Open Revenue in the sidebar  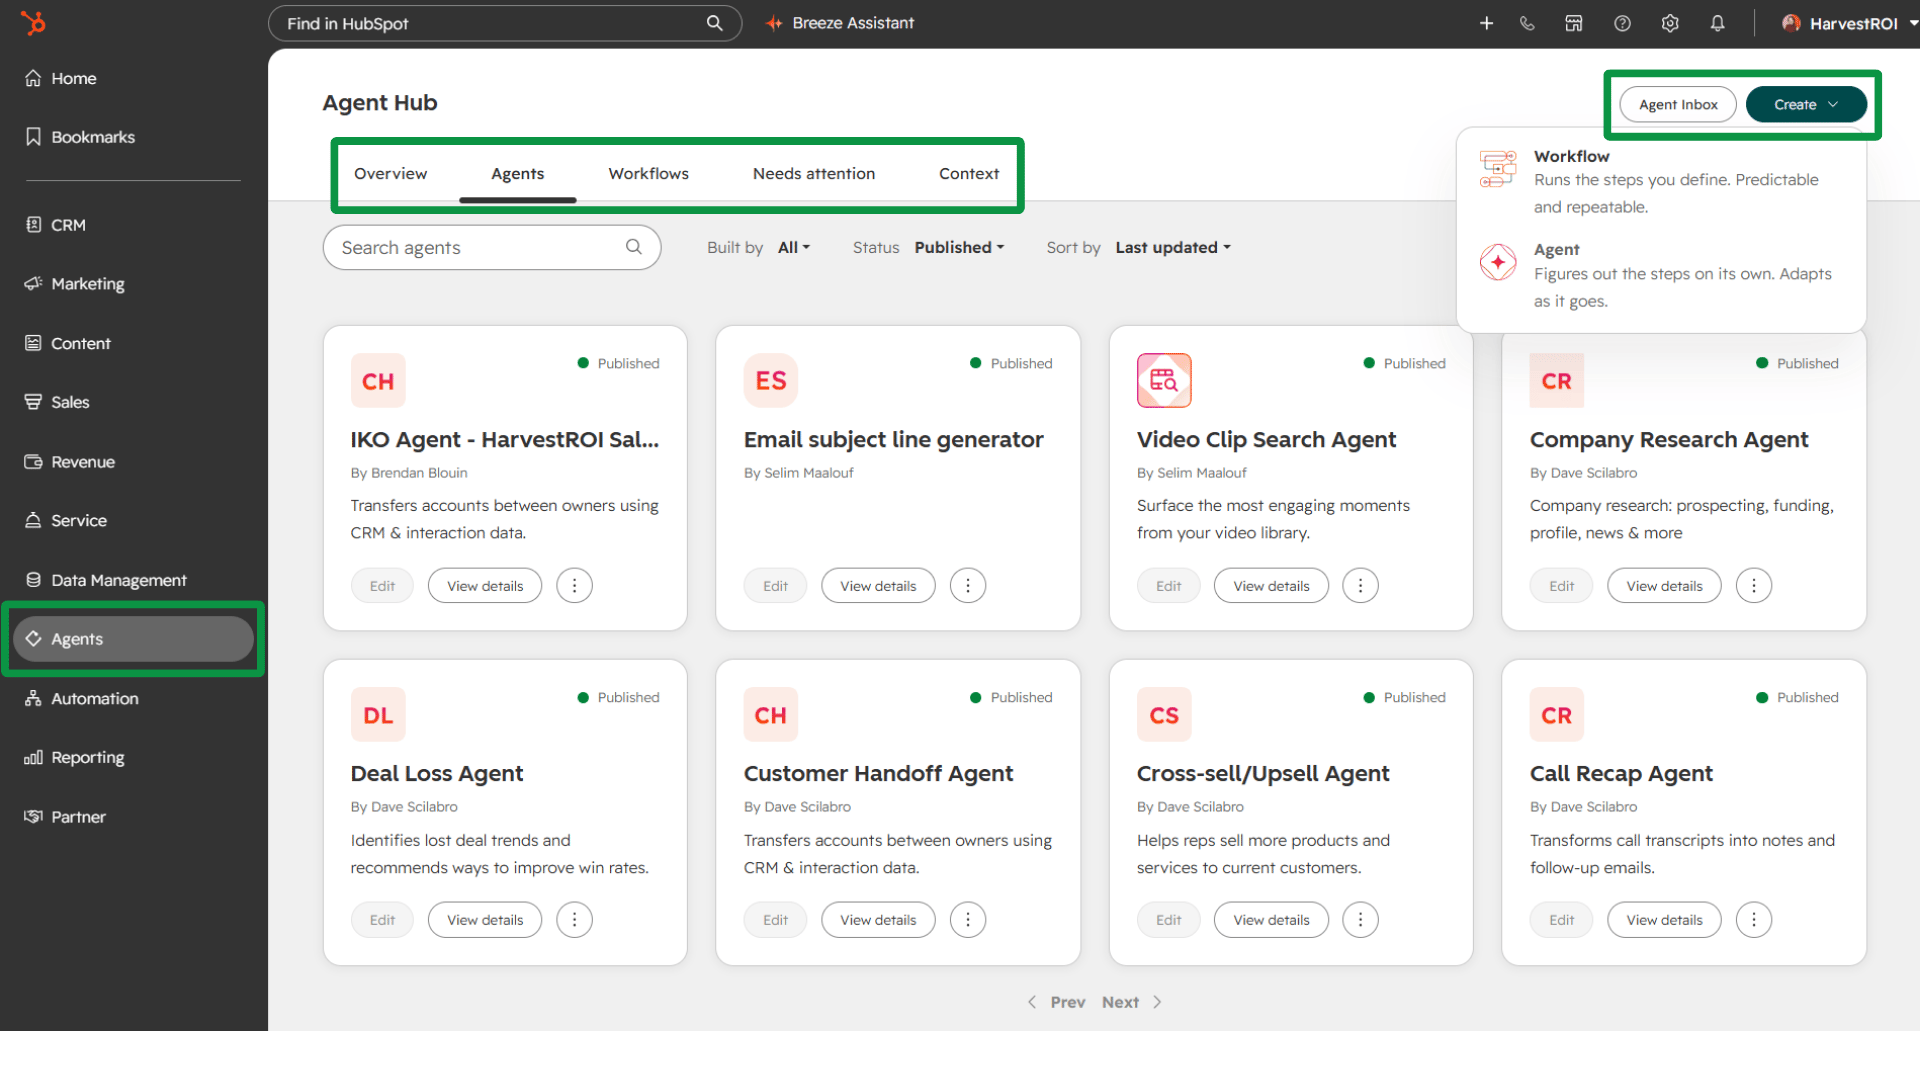coord(70,462)
